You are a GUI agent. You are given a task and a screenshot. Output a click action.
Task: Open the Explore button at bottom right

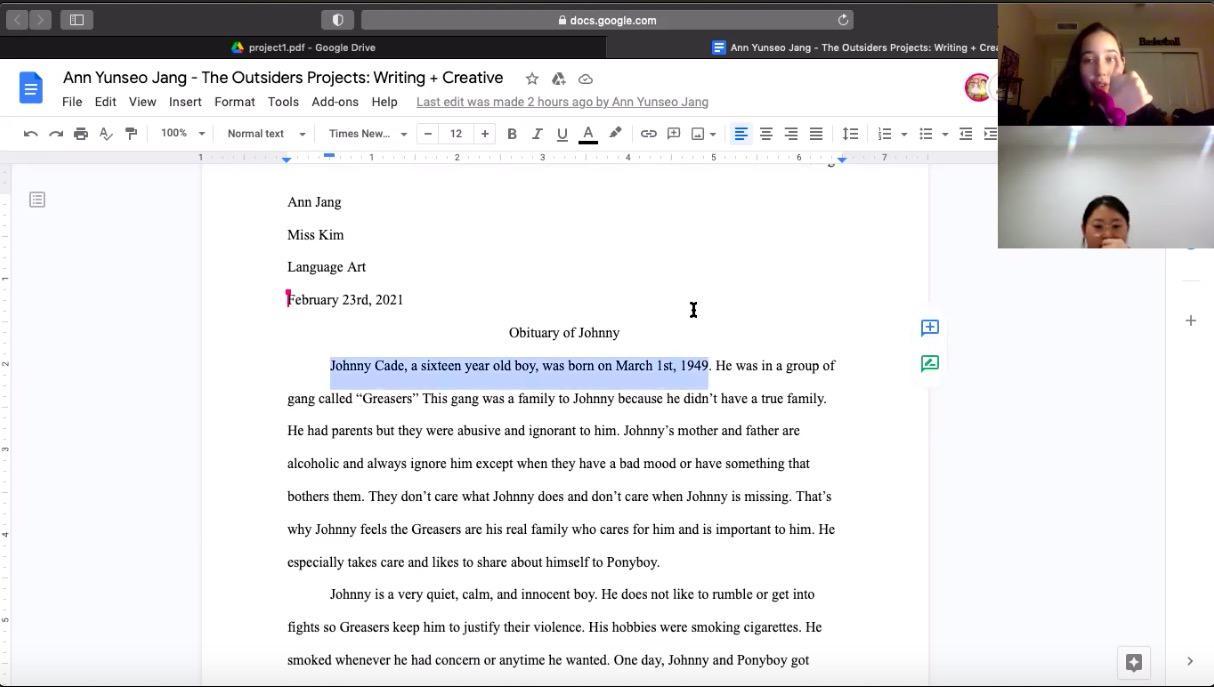tap(1133, 662)
